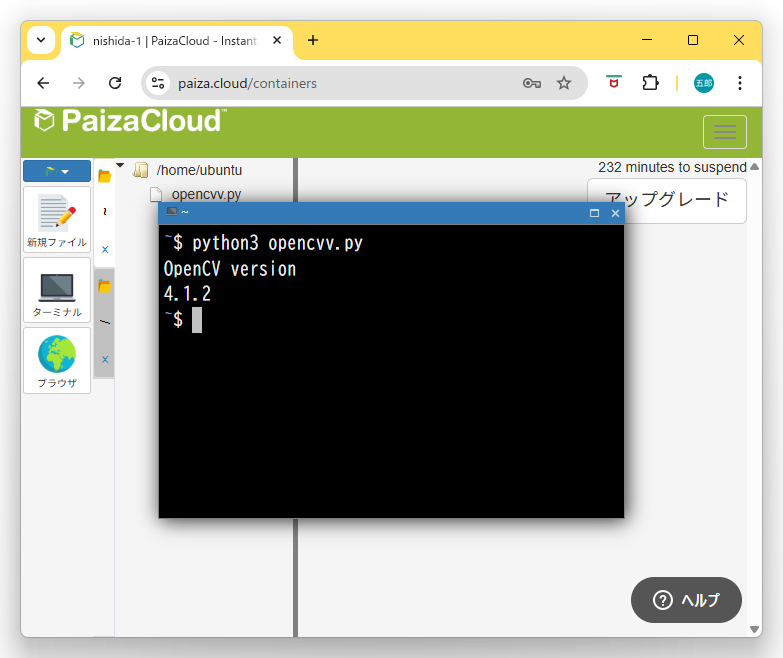
Task: Click the アップグレード upgrade button
Action: click(x=667, y=200)
